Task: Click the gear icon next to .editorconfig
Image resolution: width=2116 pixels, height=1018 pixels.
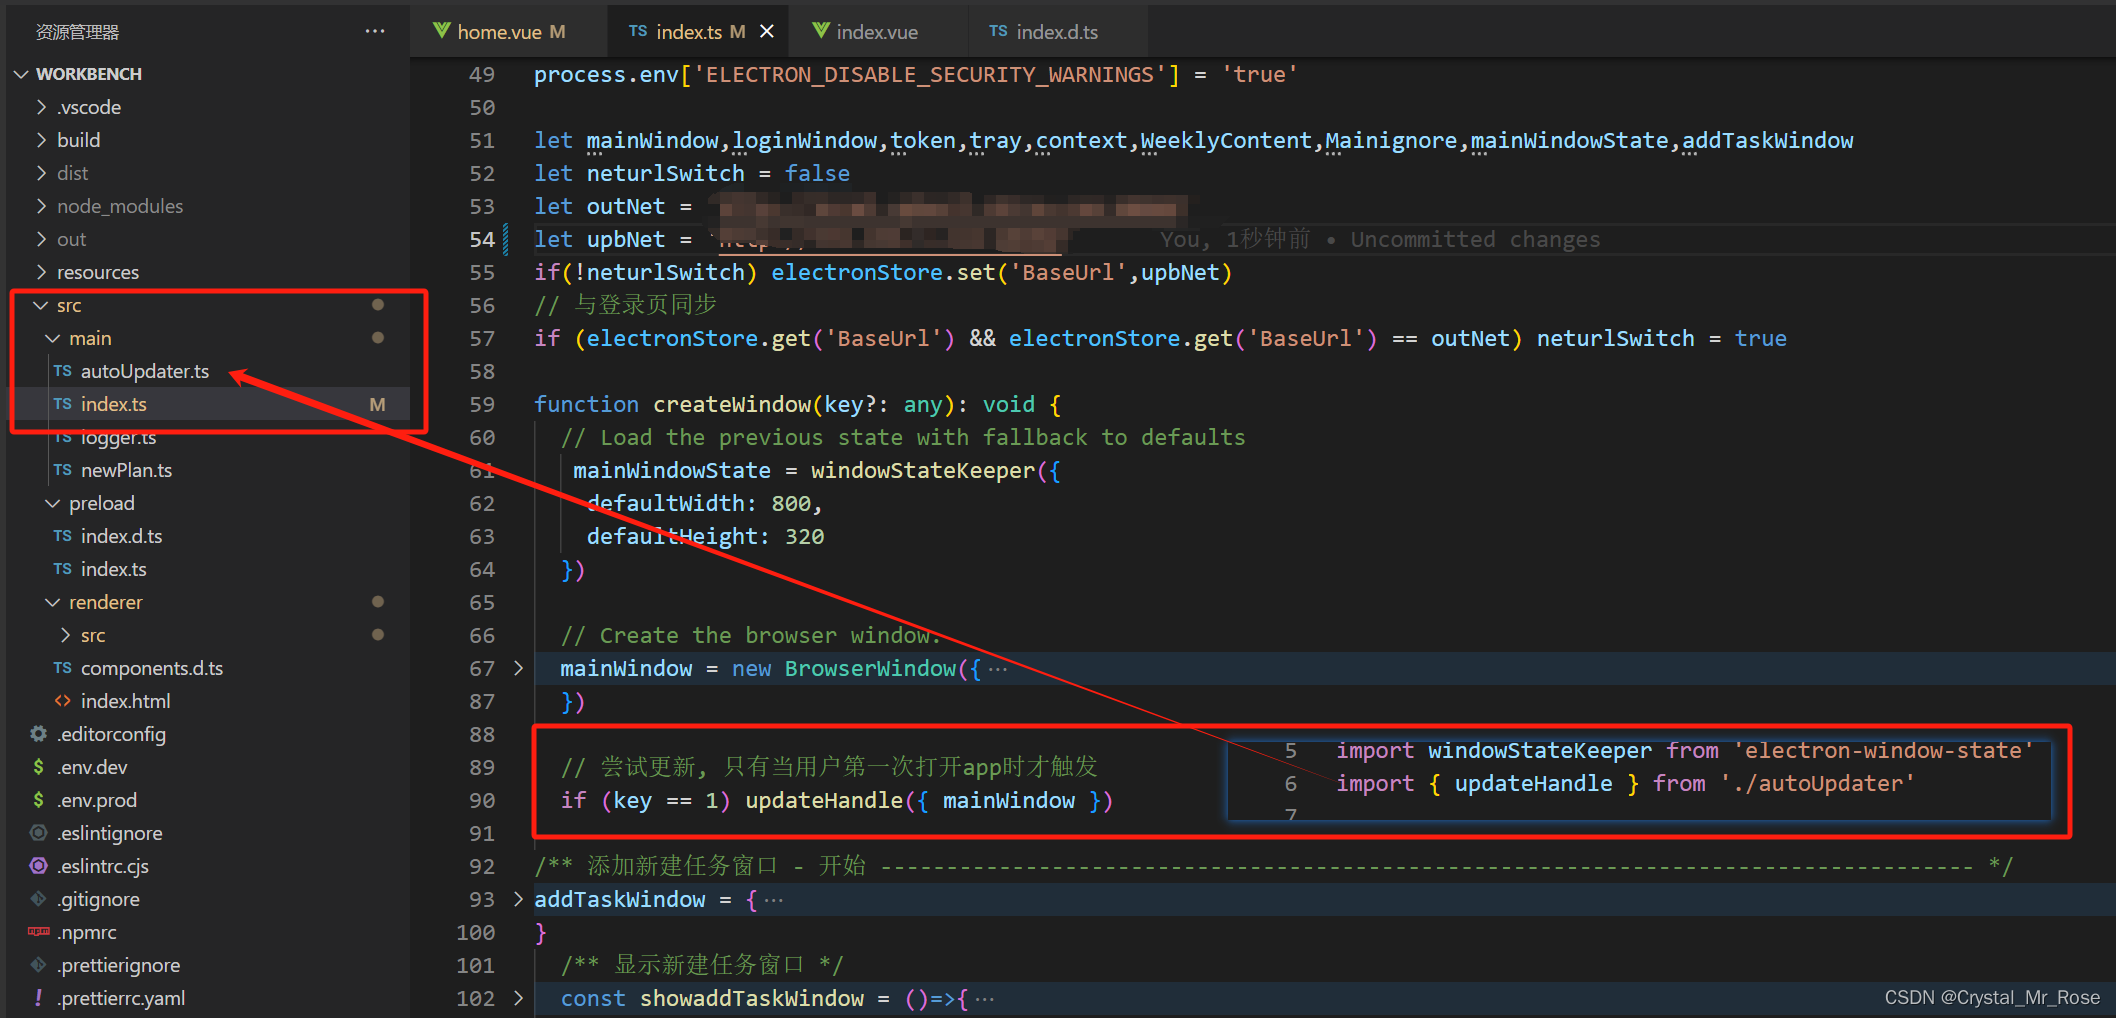Action: 37,733
